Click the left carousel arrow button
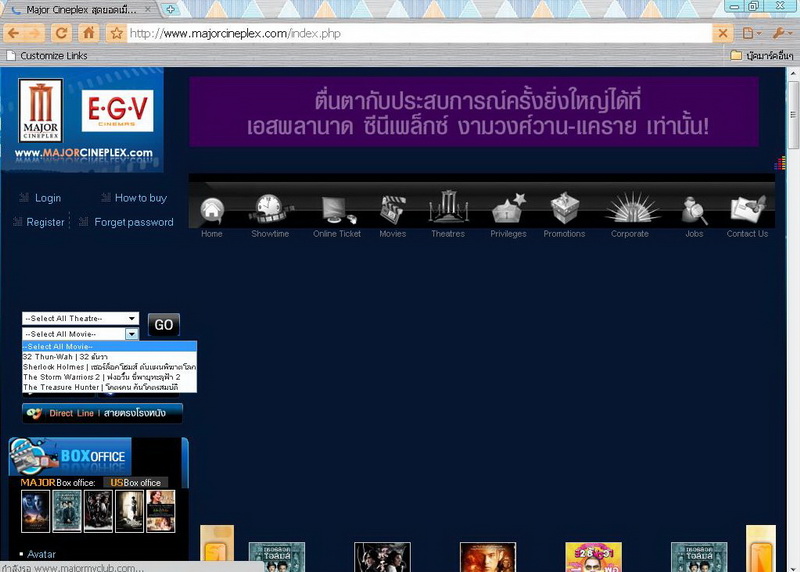This screenshot has height=572, width=800. point(217,549)
